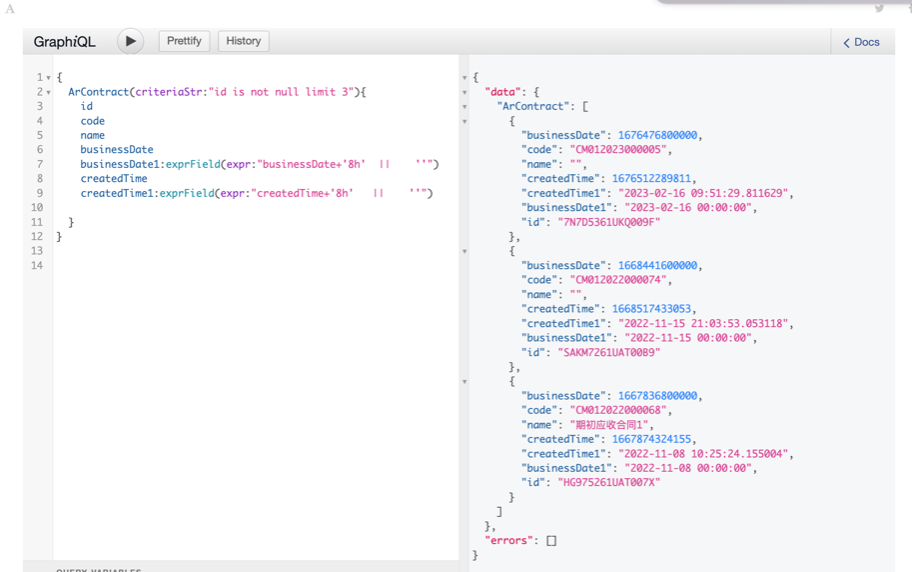This screenshot has width=912, height=572.
Task: Click the Prettify button
Action: click(184, 41)
